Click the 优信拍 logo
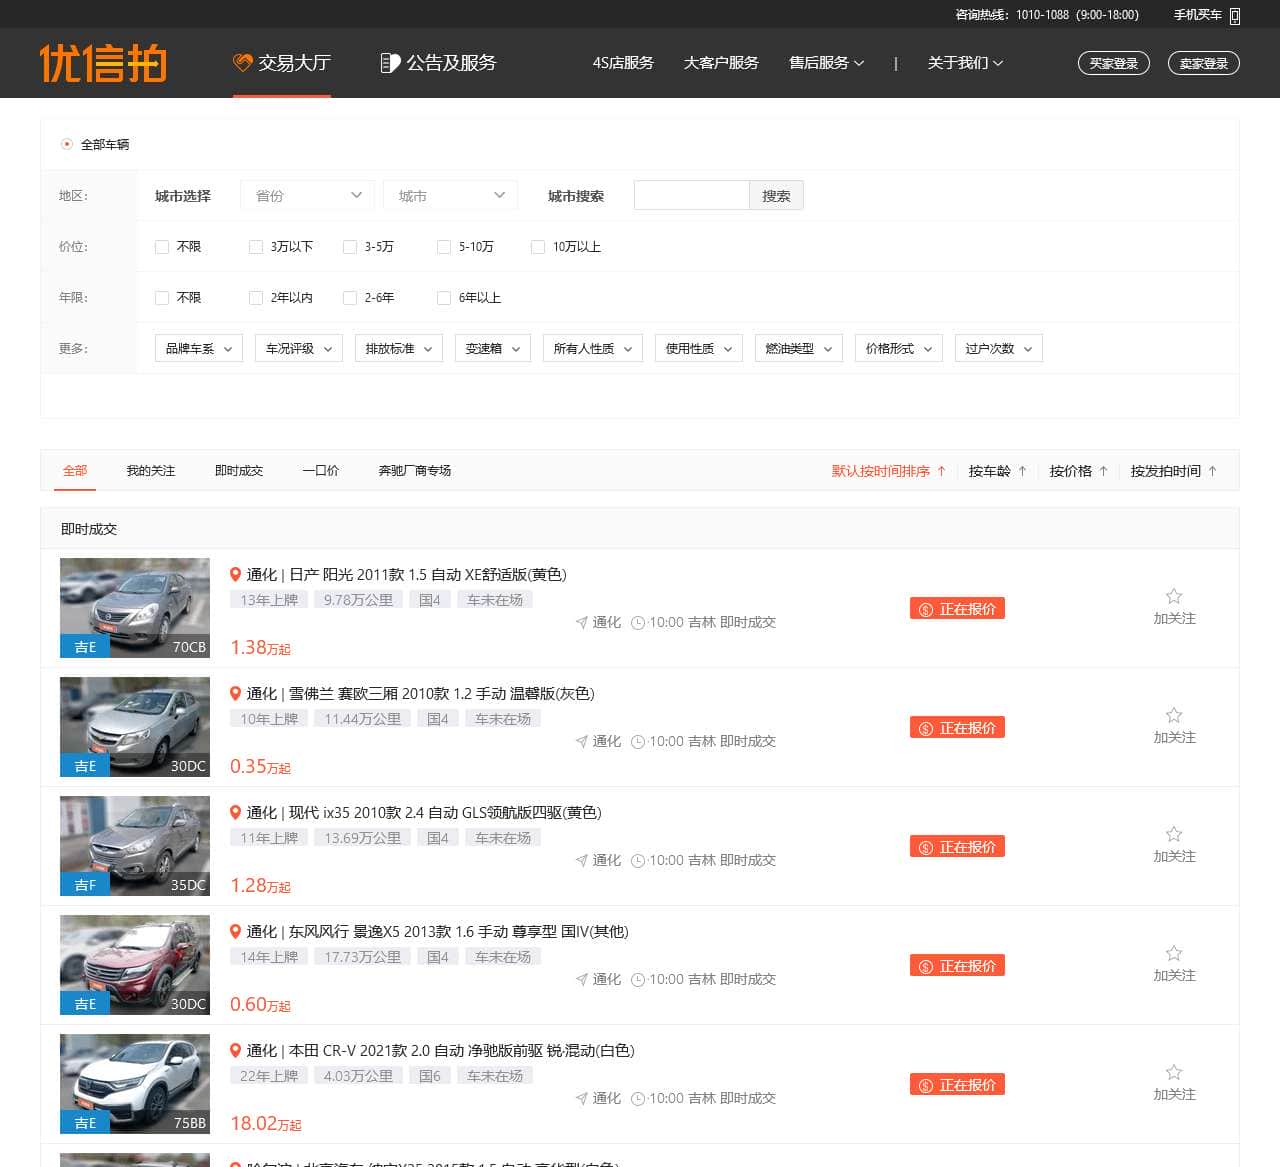The image size is (1280, 1167). click(103, 63)
